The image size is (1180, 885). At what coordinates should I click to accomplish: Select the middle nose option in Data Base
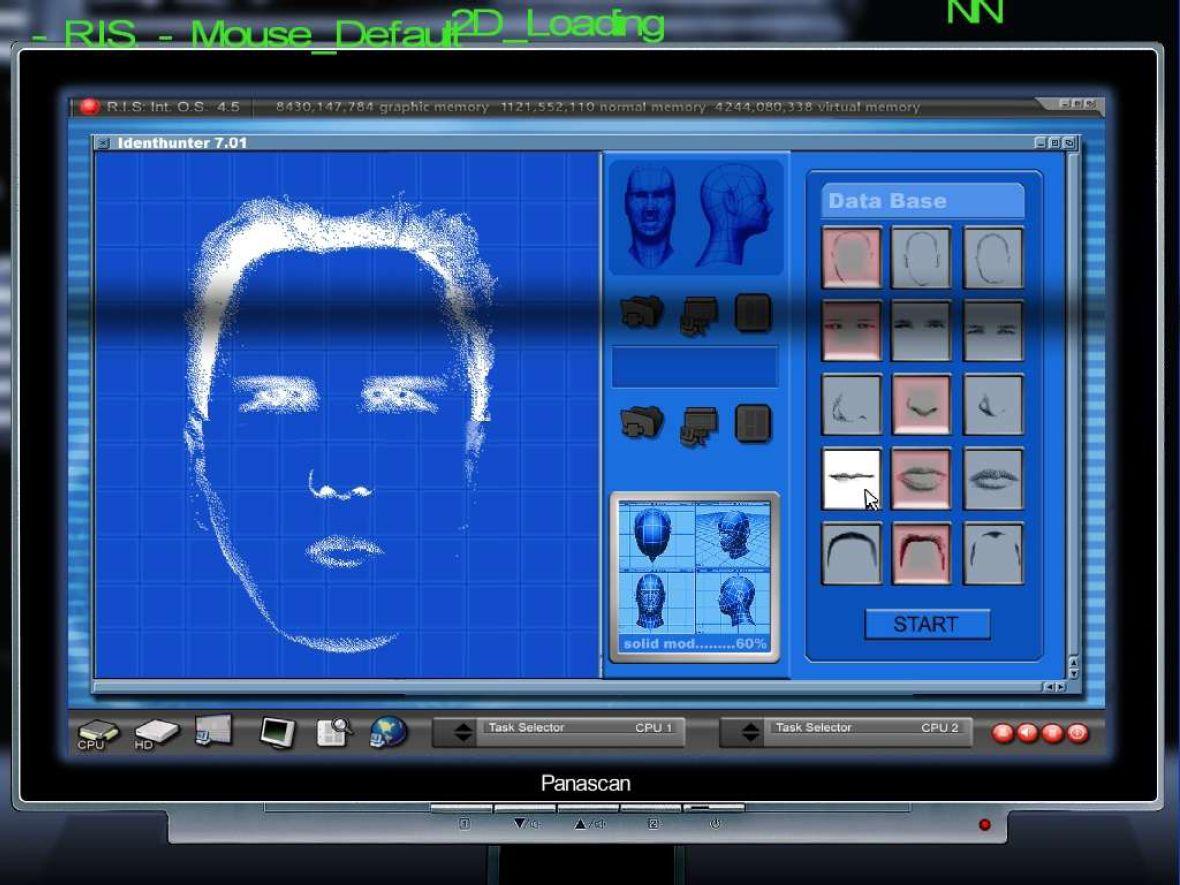pos(921,405)
